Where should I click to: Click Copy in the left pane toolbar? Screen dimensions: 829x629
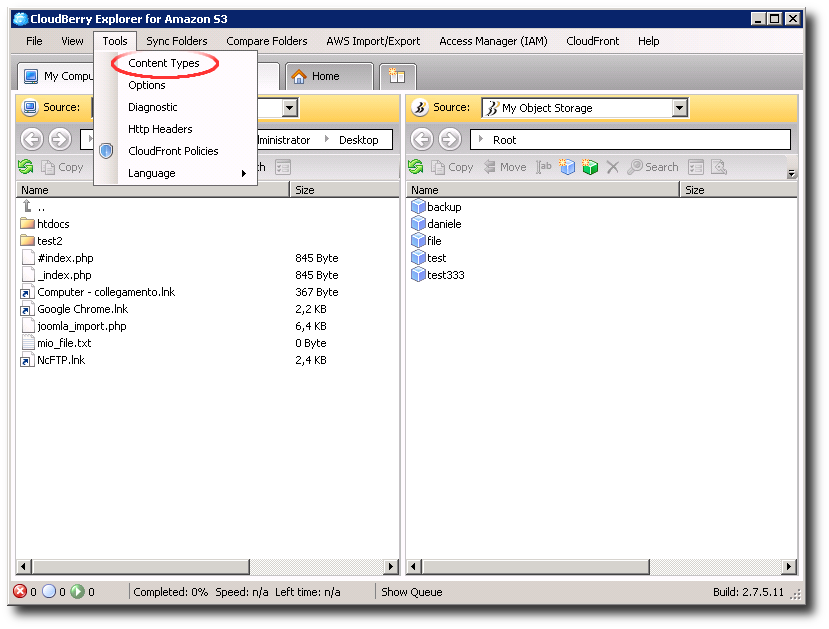click(x=63, y=167)
